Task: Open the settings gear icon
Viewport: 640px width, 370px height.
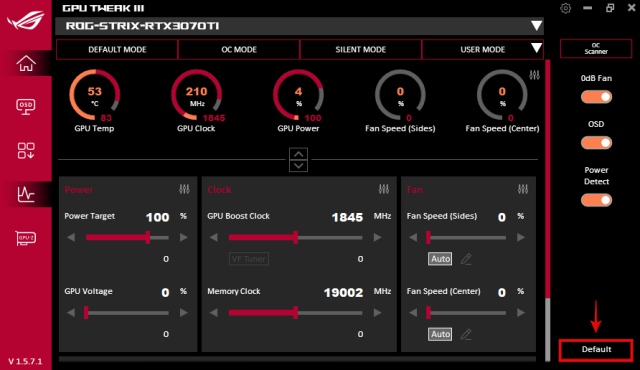Action: pyautogui.click(x=565, y=8)
